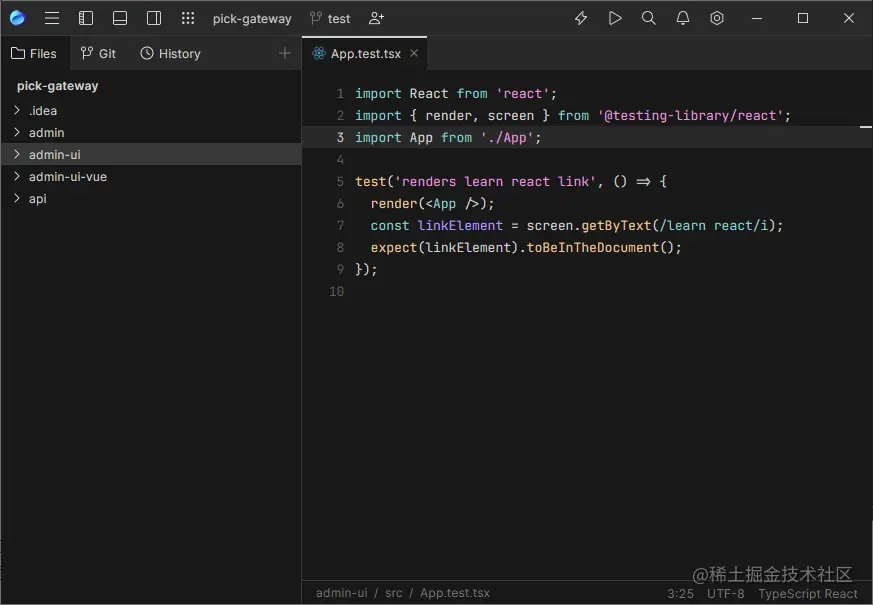873x605 pixels.
Task: Select the App.test.tsx editor tab
Action: pyautogui.click(x=364, y=53)
